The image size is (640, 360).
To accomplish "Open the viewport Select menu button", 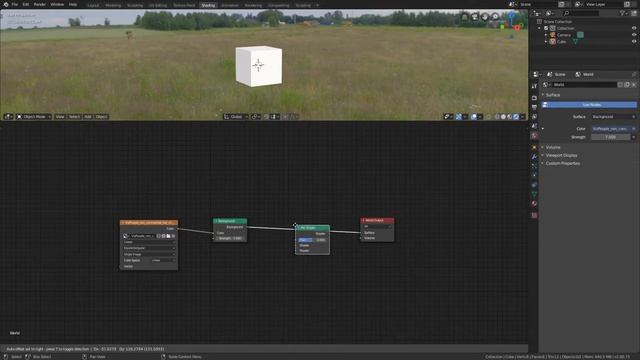I will 74,117.
